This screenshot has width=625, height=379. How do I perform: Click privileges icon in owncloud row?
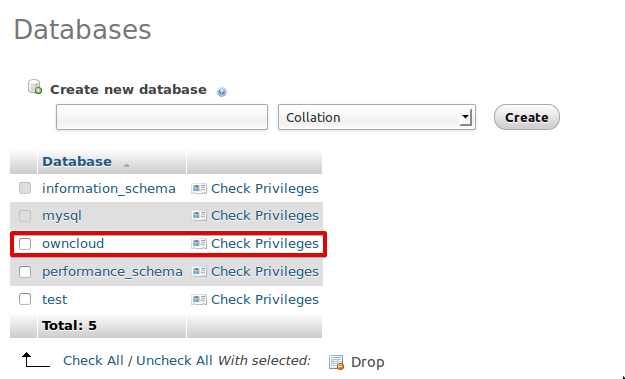click(199, 244)
